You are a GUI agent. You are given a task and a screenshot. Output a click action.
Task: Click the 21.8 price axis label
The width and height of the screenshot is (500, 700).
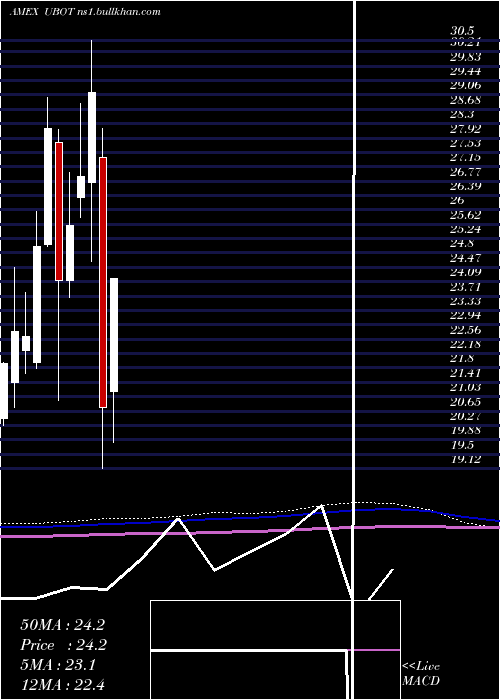tap(462, 358)
